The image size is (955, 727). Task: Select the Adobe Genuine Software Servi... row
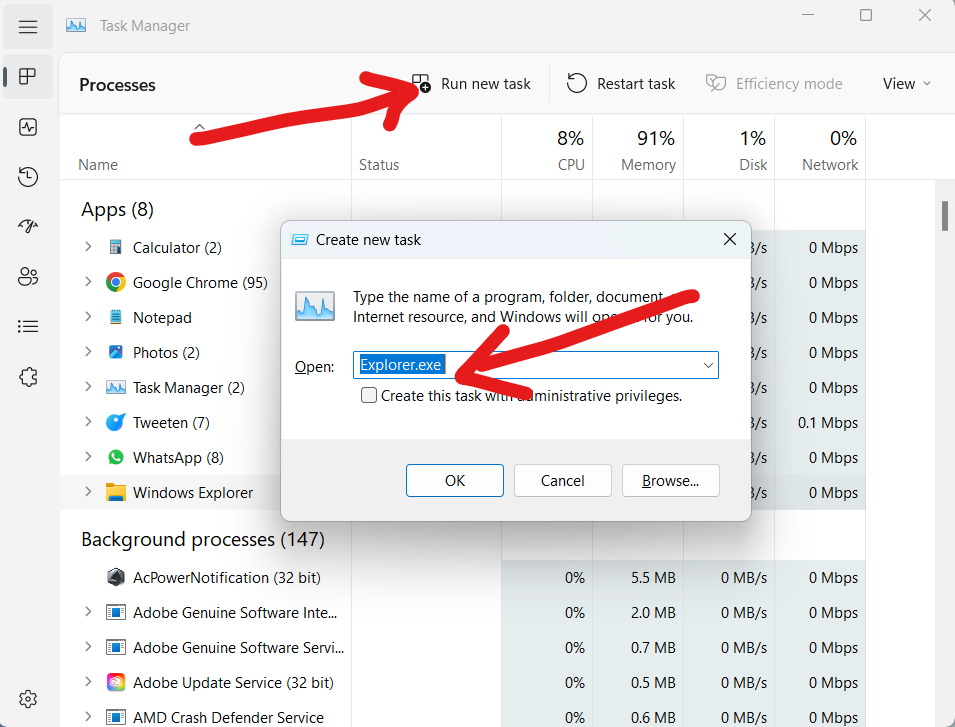462,647
